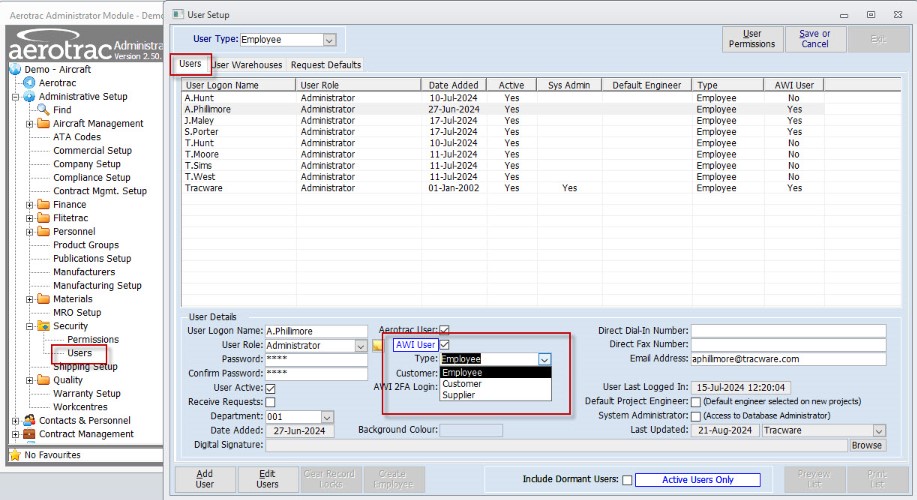Choose Supplier in the Type list
This screenshot has height=500, width=917.
[495, 395]
